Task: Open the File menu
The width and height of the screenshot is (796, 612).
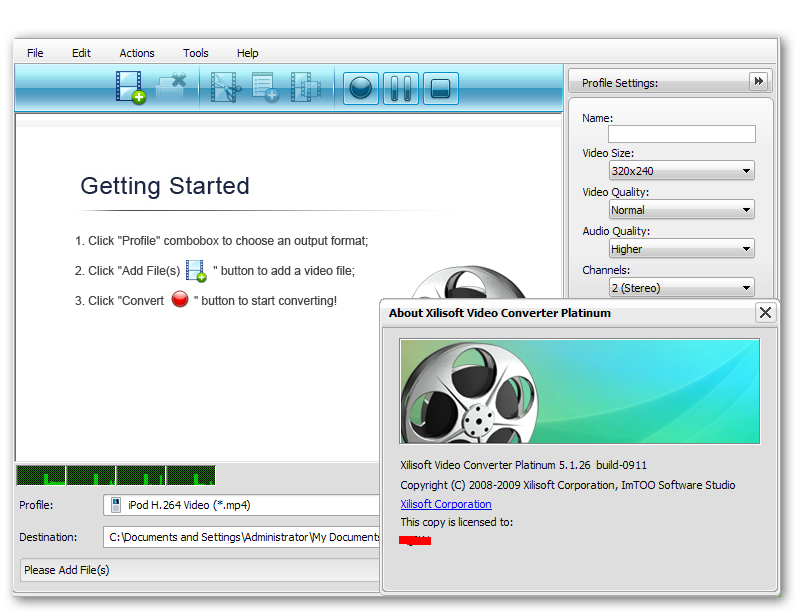Action: click(35, 53)
